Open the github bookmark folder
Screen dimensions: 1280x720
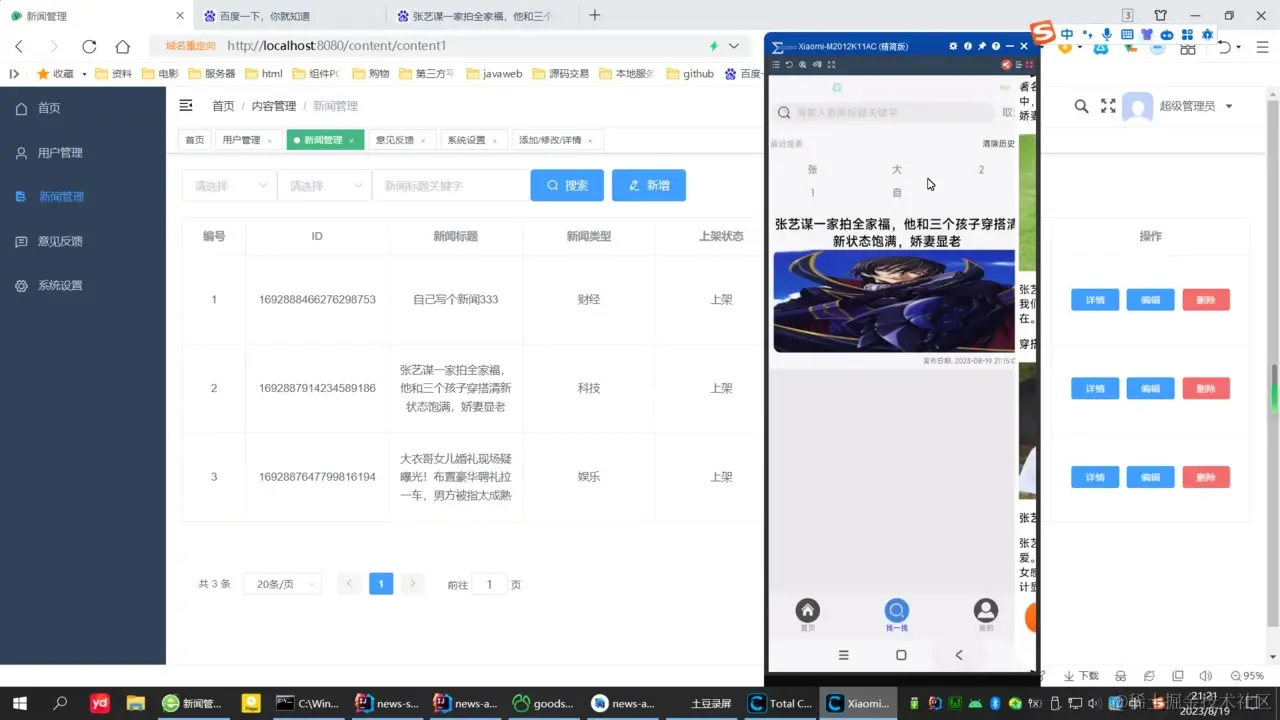coord(690,74)
